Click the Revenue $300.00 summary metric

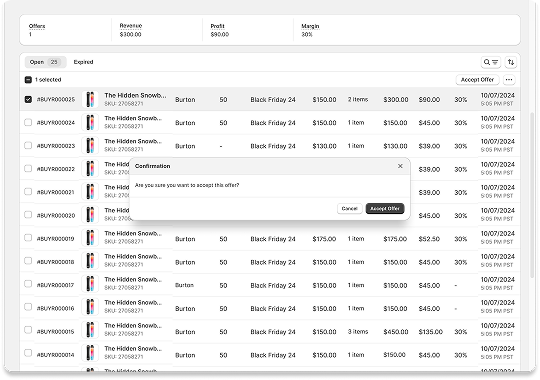(131, 30)
